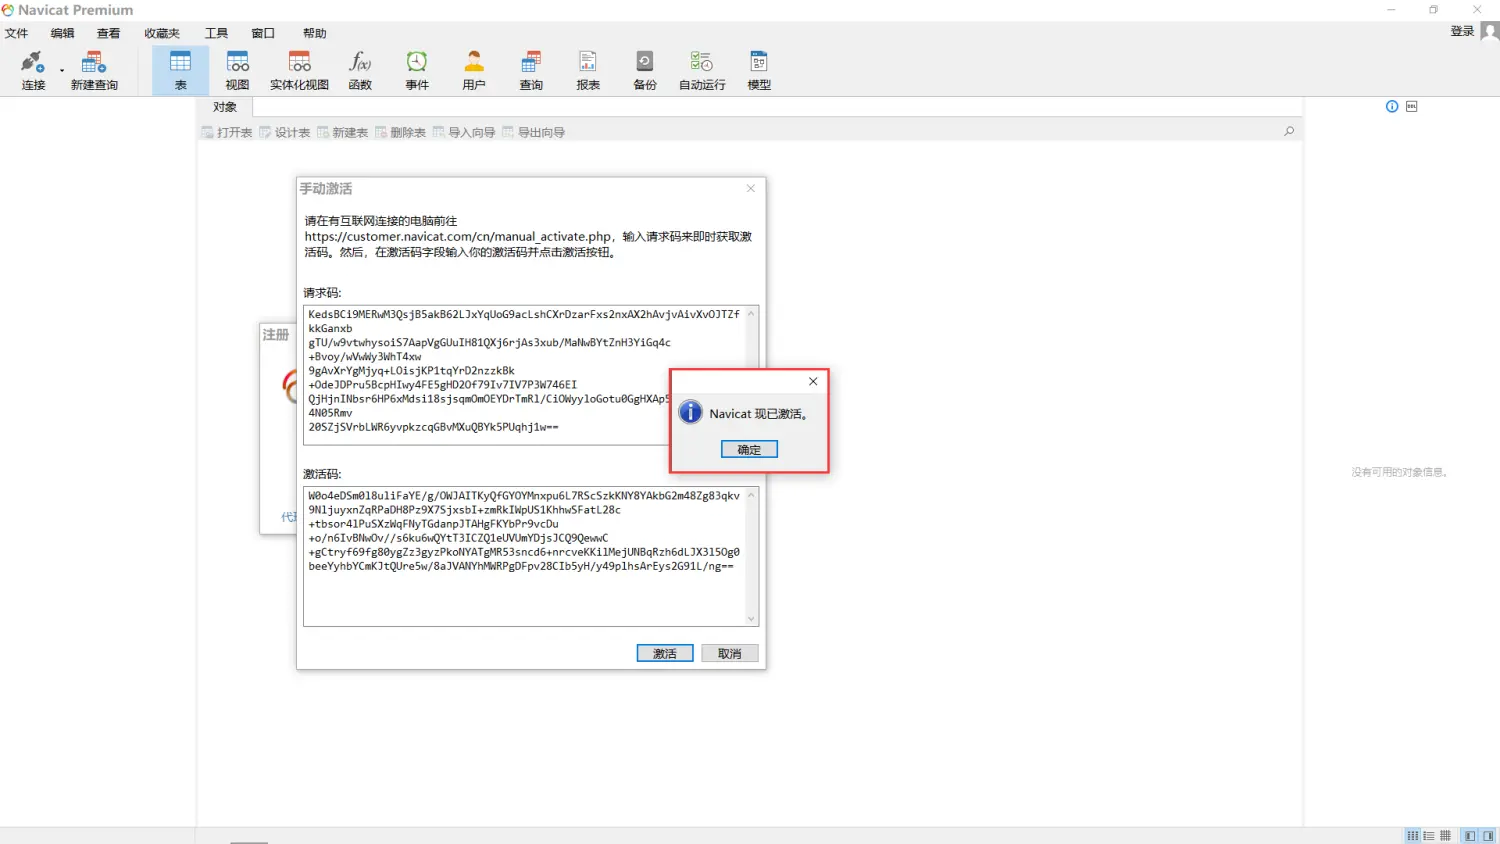1500x844 pixels.
Task: Close the Navicat 现已激活 message box
Action: tap(813, 381)
